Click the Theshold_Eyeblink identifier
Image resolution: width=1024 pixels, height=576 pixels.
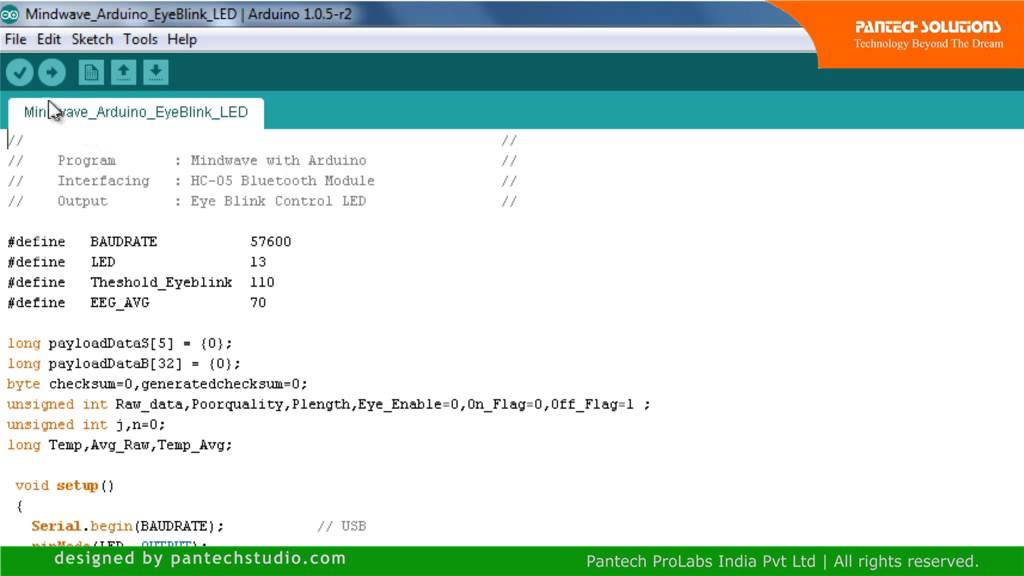[x=161, y=282]
